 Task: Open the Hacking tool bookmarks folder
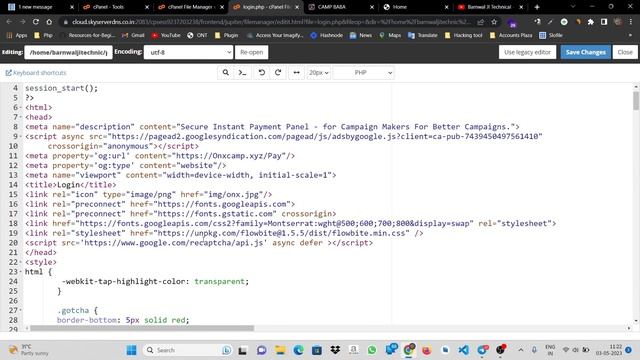click(x=464, y=36)
